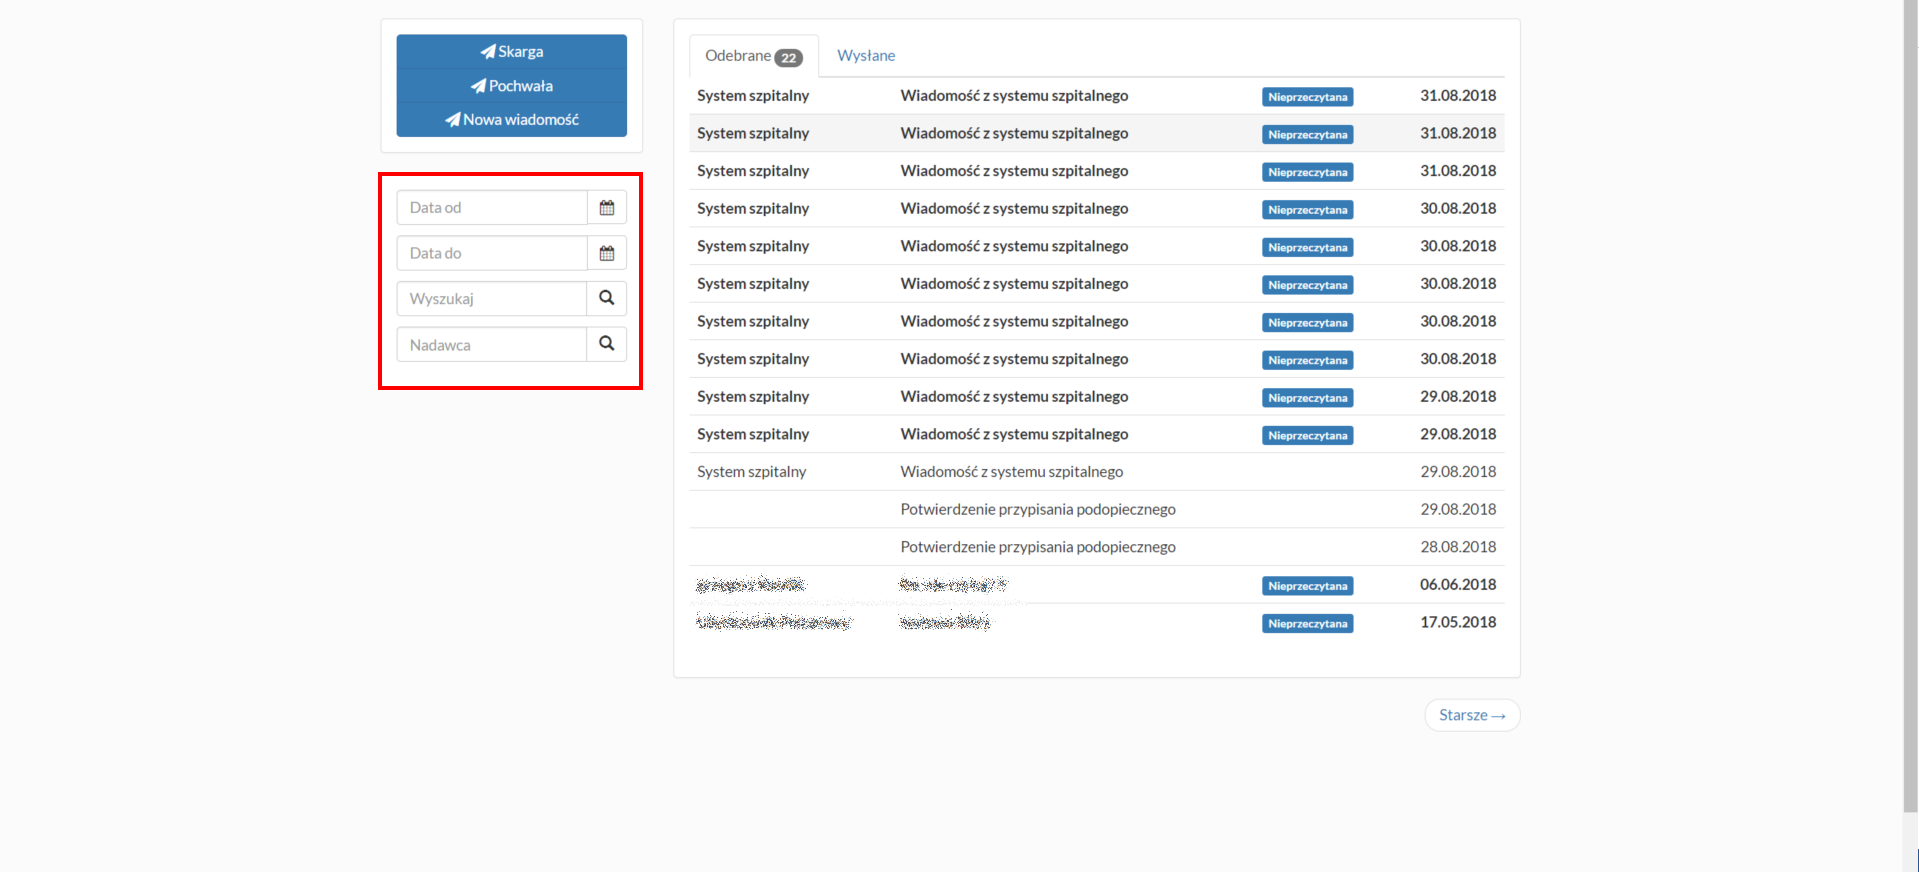Compose with Nowa wiadomość button
Screen dimensions: 1919x872
(511, 120)
